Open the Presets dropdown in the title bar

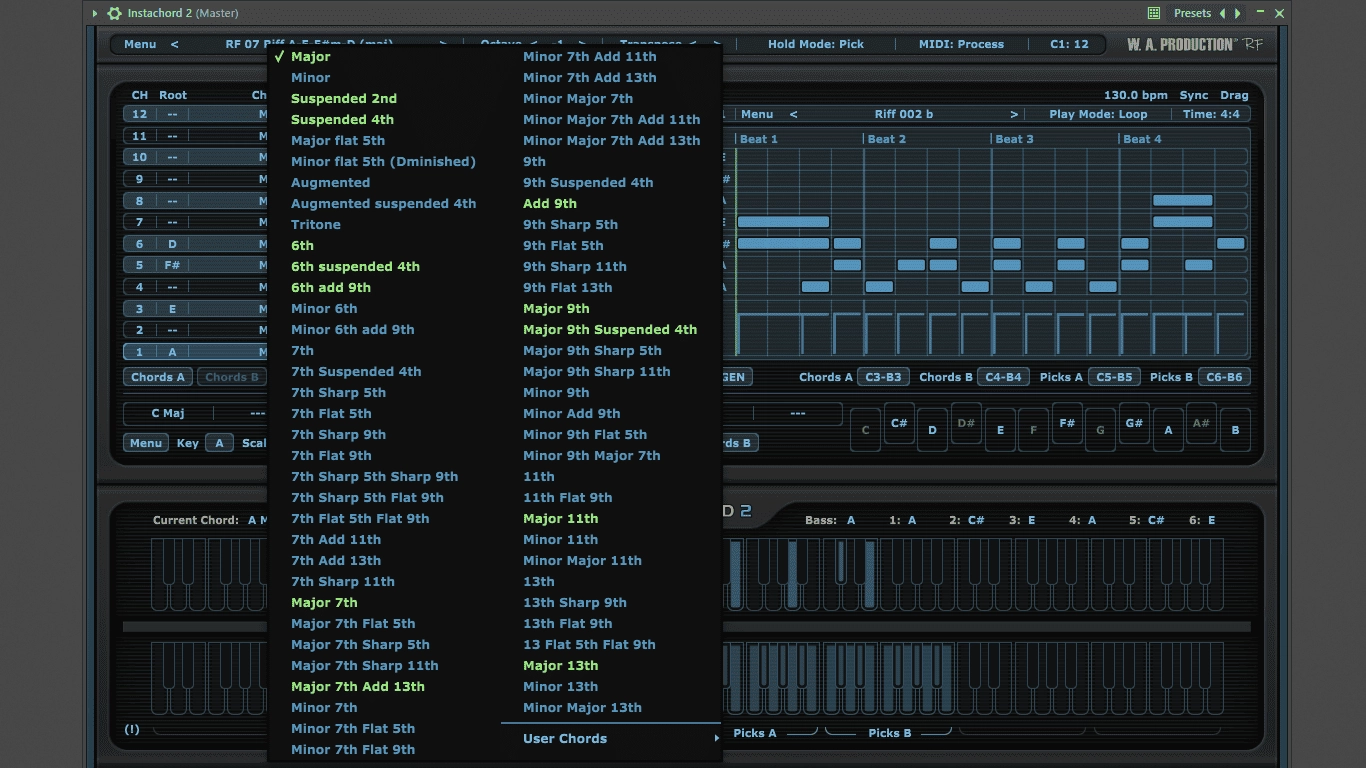1192,13
